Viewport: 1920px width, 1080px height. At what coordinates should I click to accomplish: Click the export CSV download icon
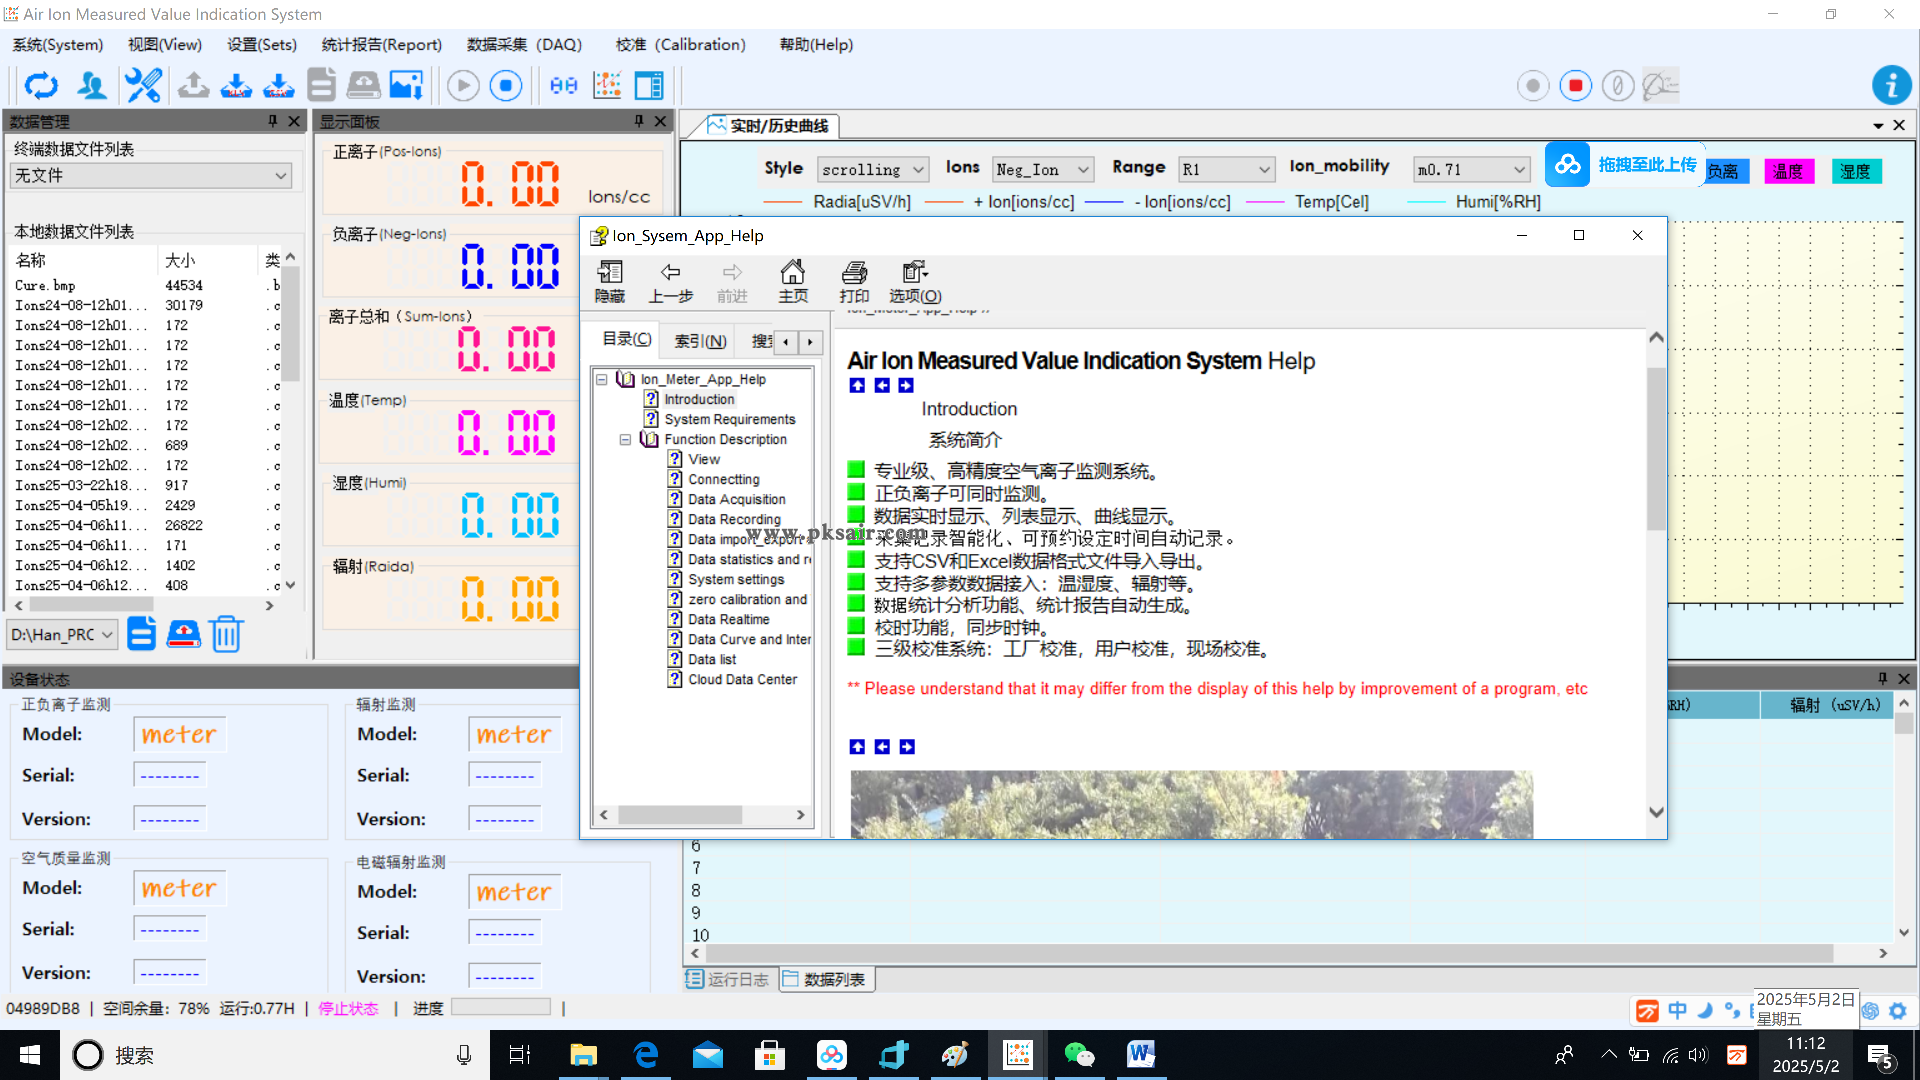click(278, 86)
